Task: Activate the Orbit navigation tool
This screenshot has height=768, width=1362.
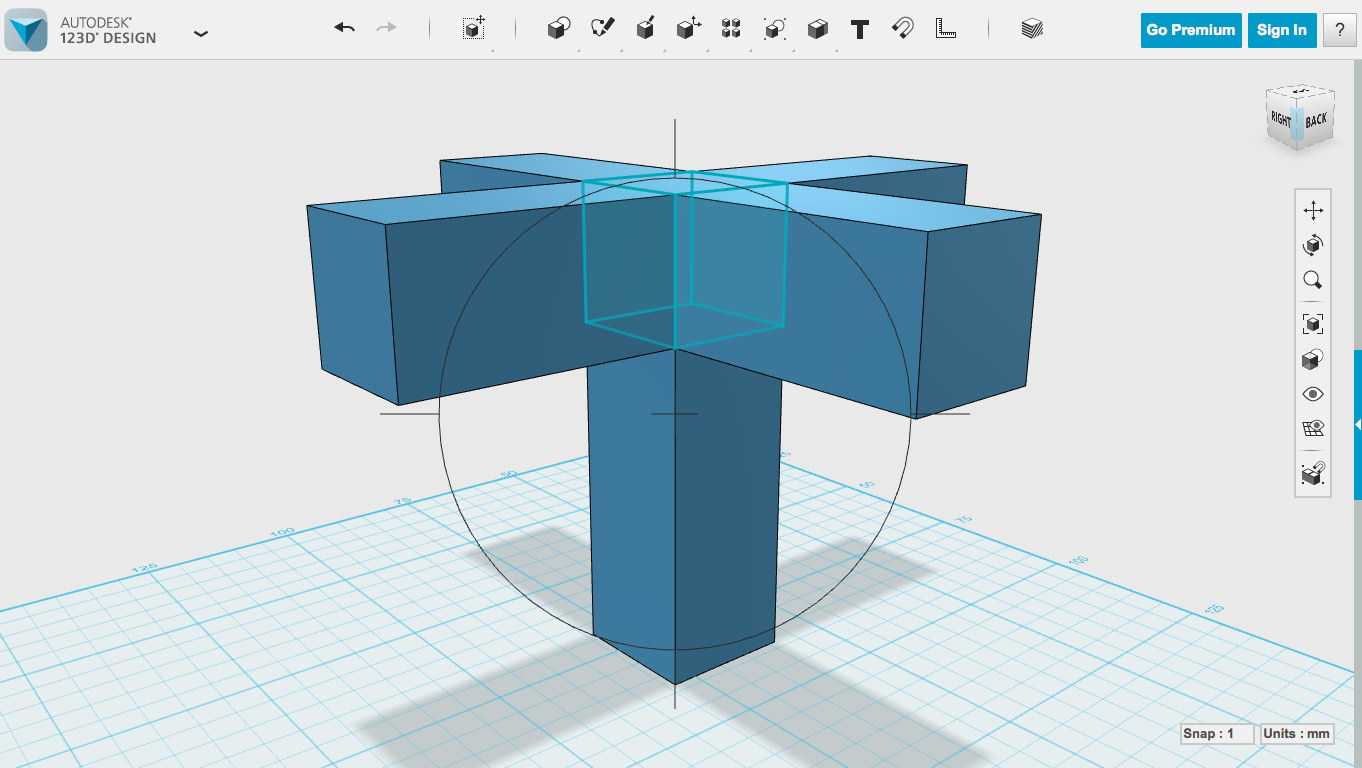Action: coord(1313,245)
